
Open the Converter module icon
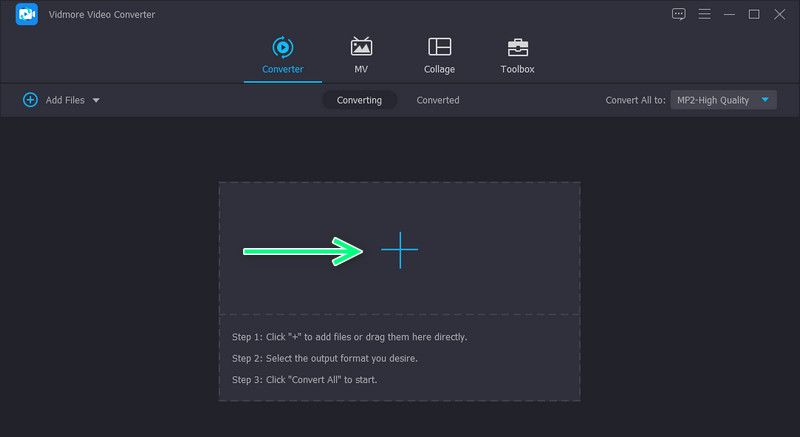click(282, 46)
